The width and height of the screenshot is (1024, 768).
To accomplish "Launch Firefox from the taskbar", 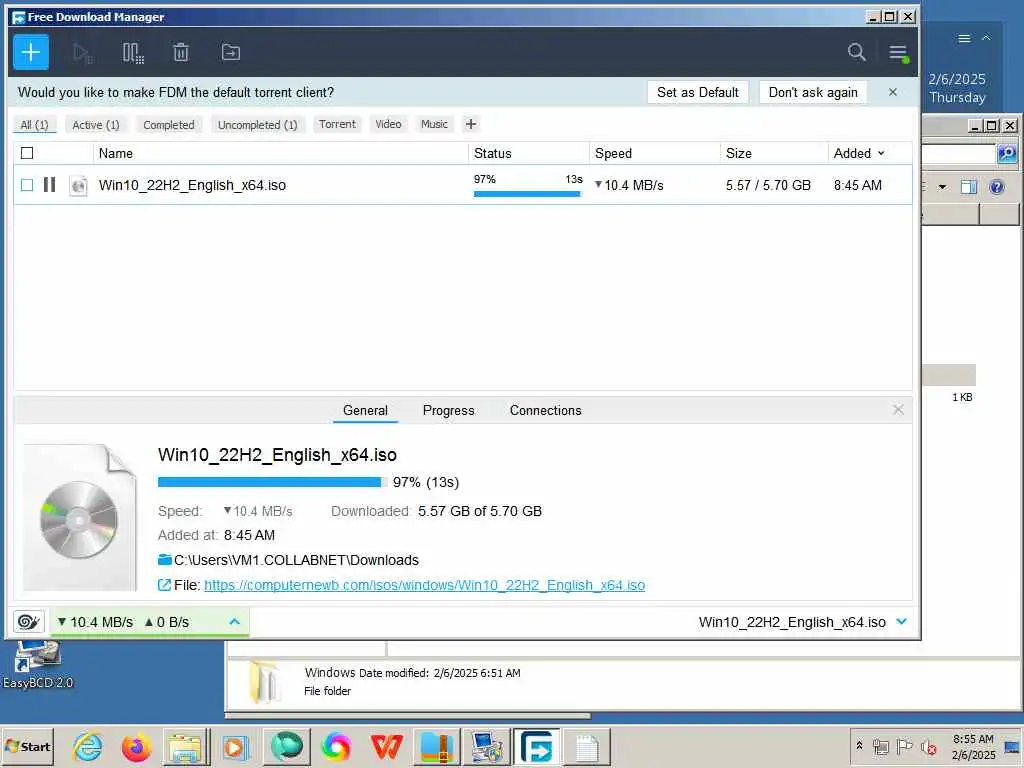I will (136, 746).
